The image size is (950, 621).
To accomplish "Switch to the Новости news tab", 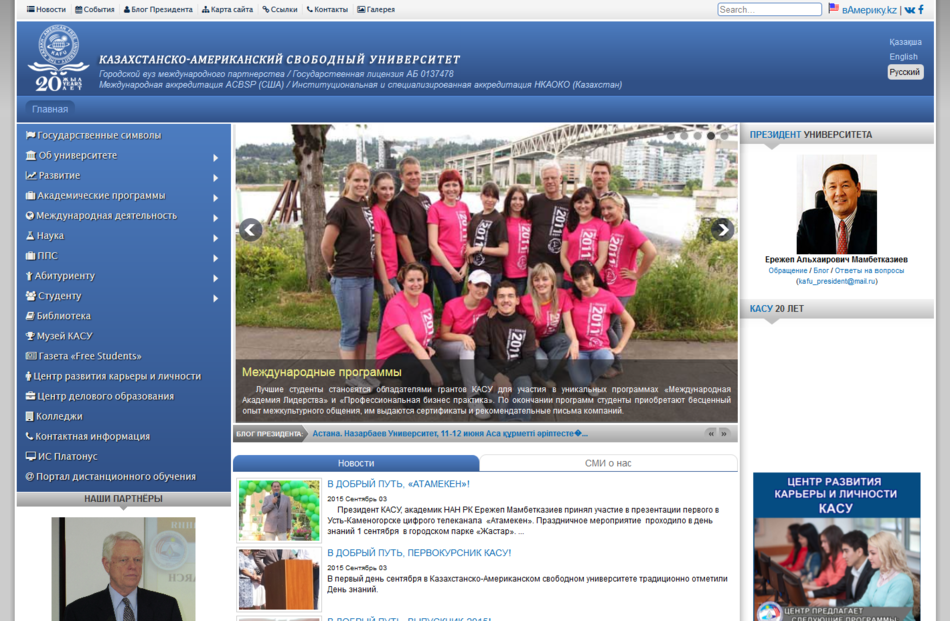I will [x=356, y=463].
